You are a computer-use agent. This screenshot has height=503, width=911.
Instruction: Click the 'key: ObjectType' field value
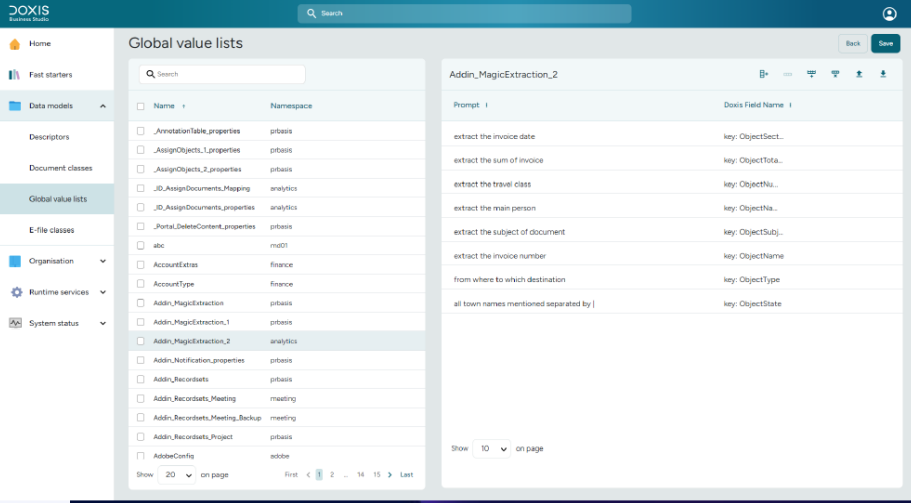(x=752, y=279)
